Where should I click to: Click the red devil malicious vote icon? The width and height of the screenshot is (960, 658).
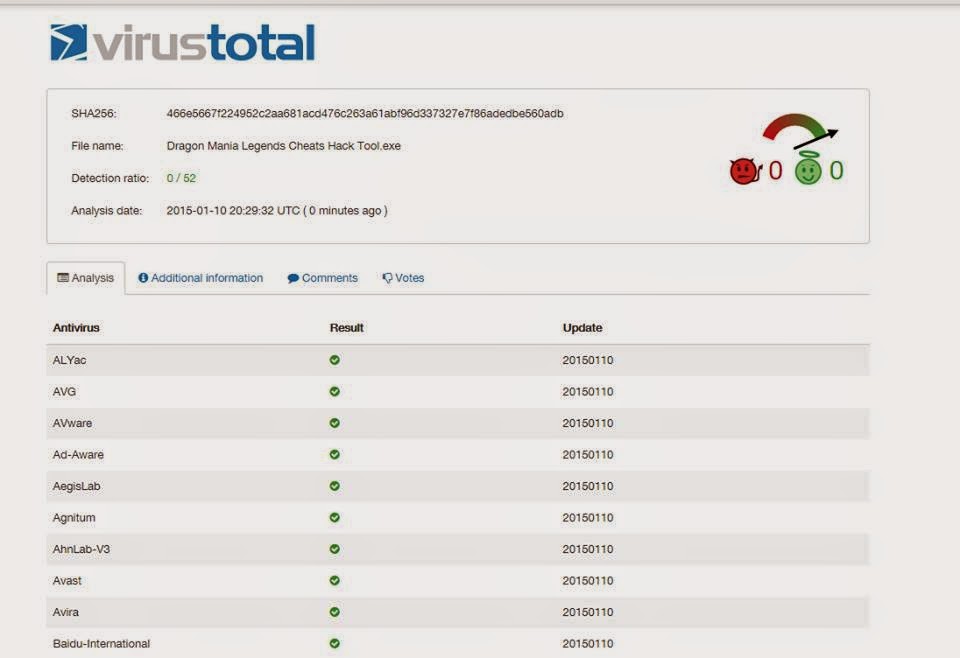pos(745,171)
